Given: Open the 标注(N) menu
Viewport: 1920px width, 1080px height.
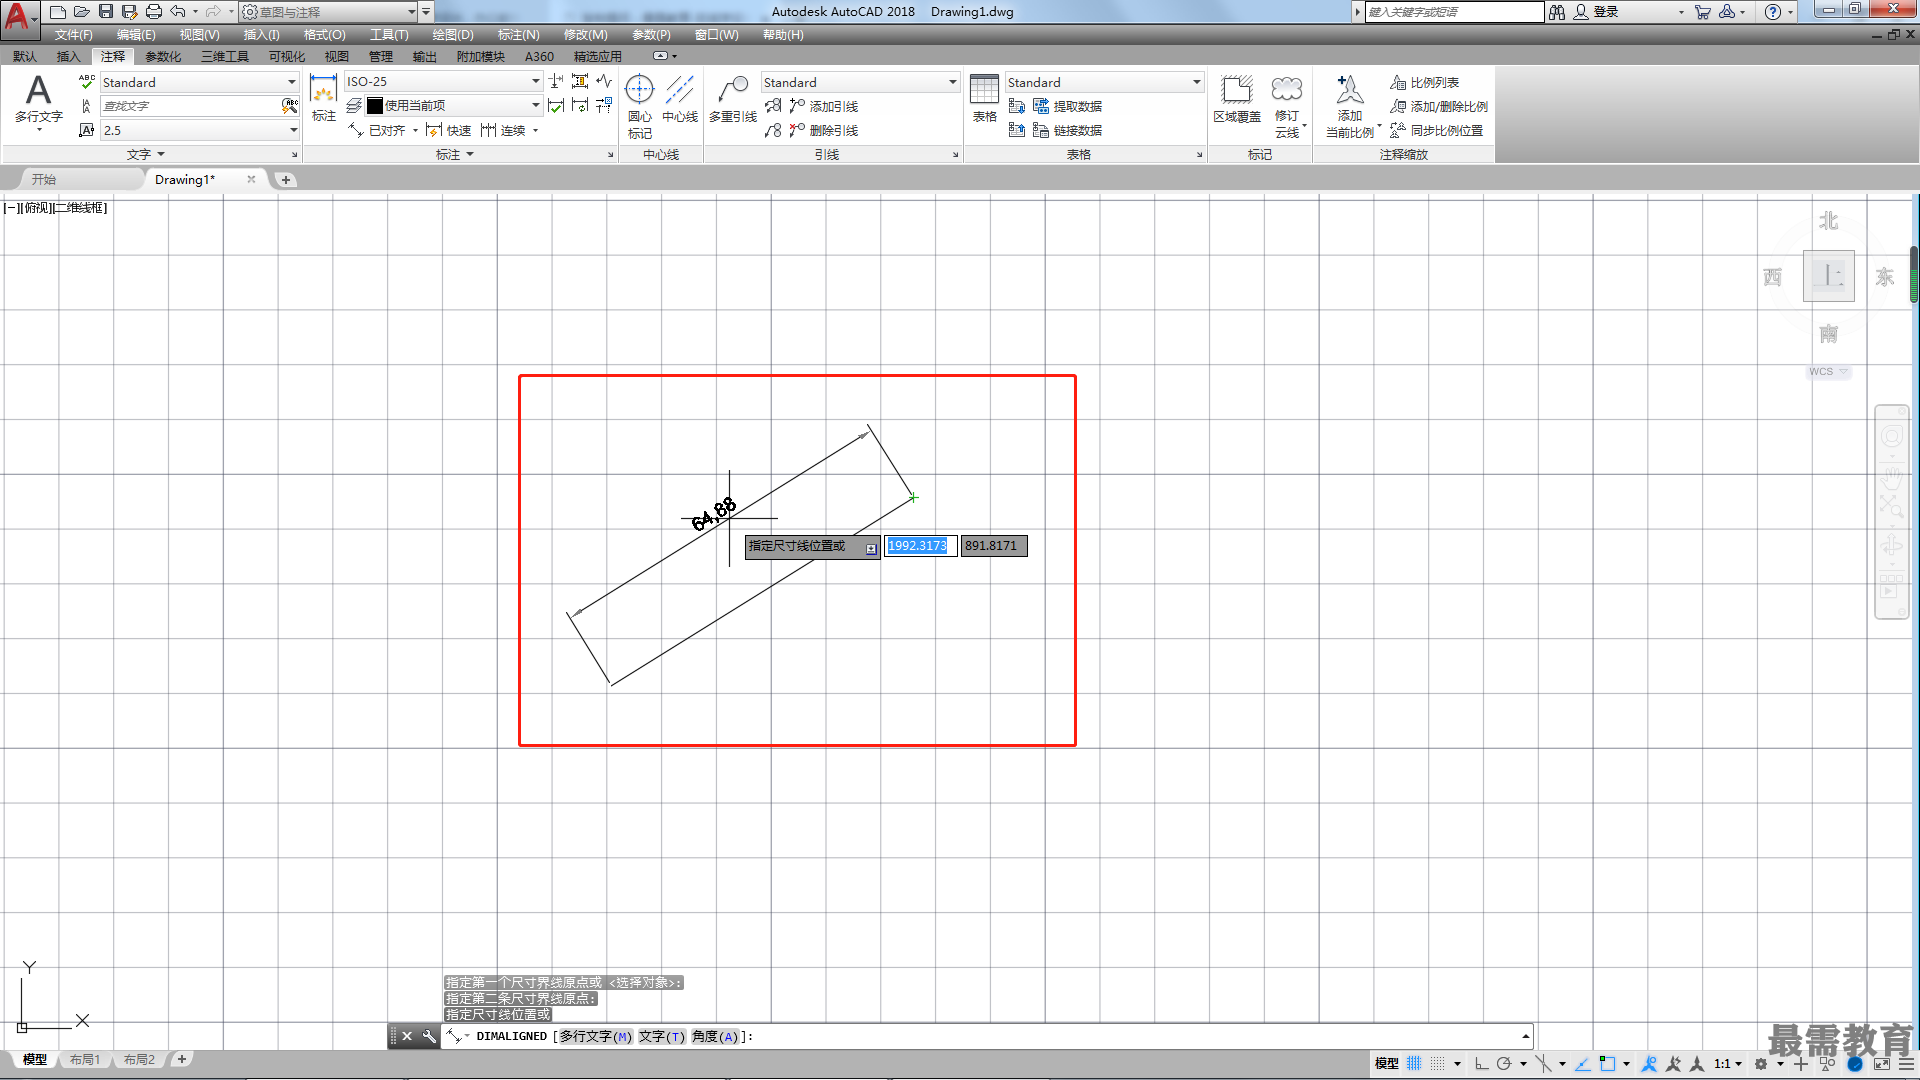Looking at the screenshot, I should click(518, 34).
